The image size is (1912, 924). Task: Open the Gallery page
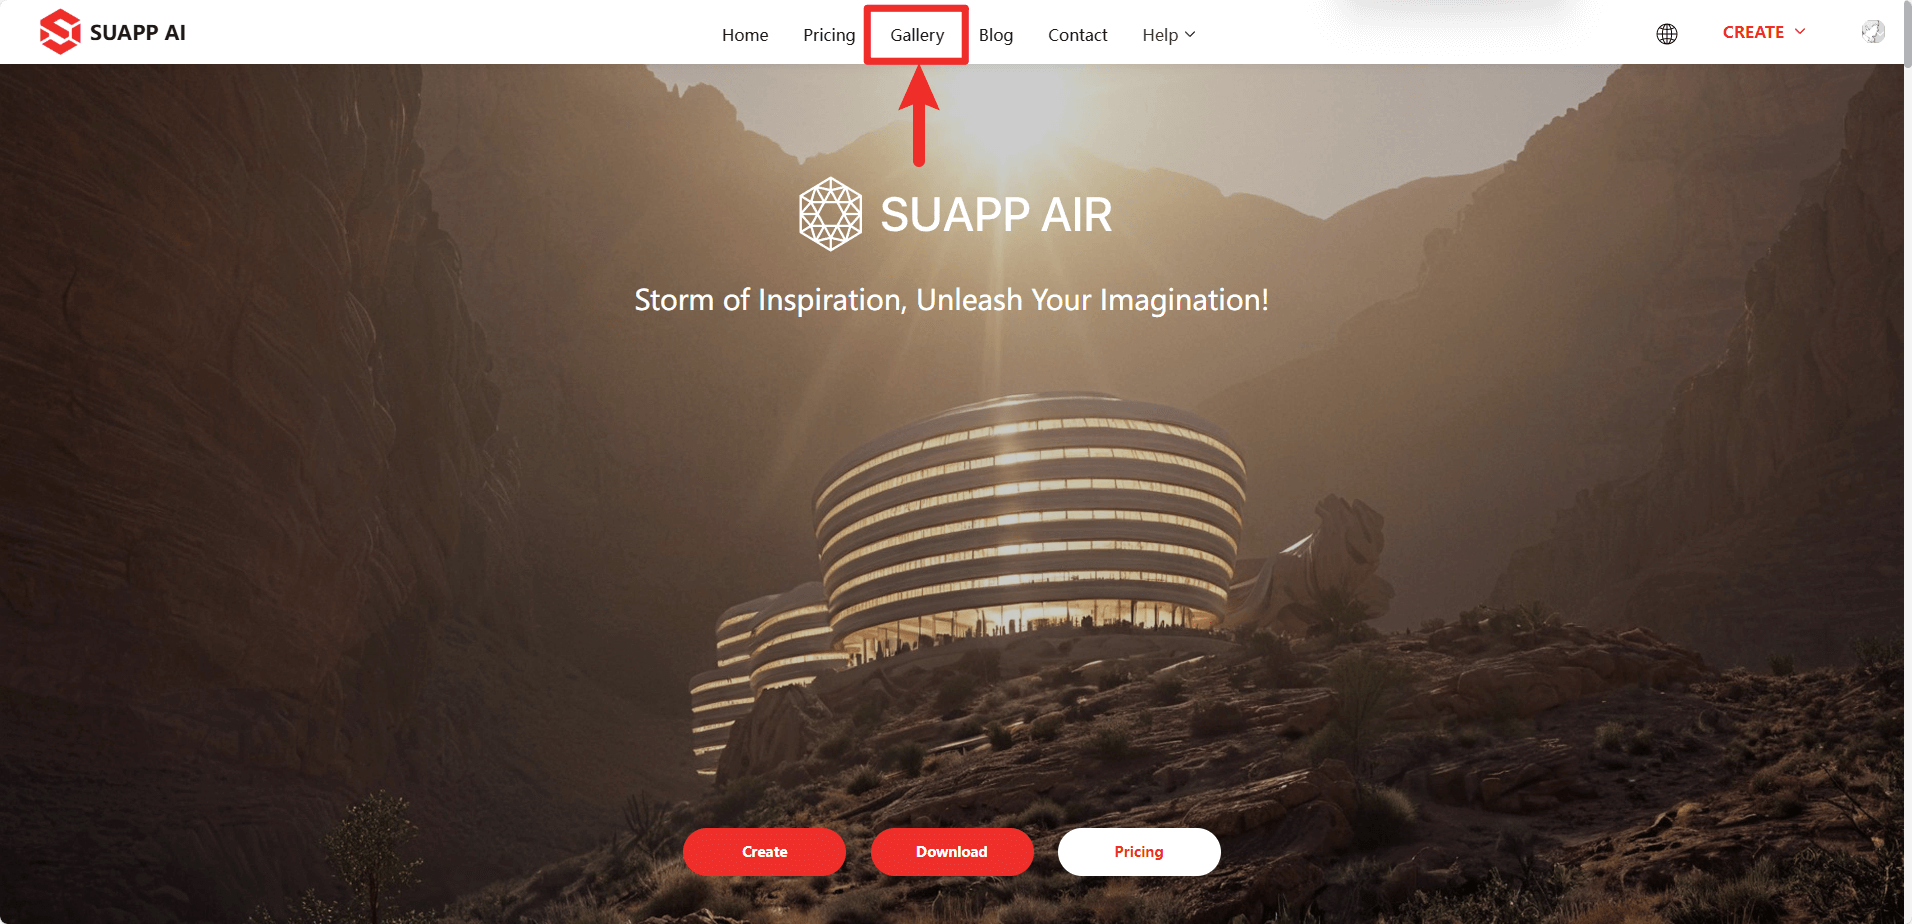(917, 35)
